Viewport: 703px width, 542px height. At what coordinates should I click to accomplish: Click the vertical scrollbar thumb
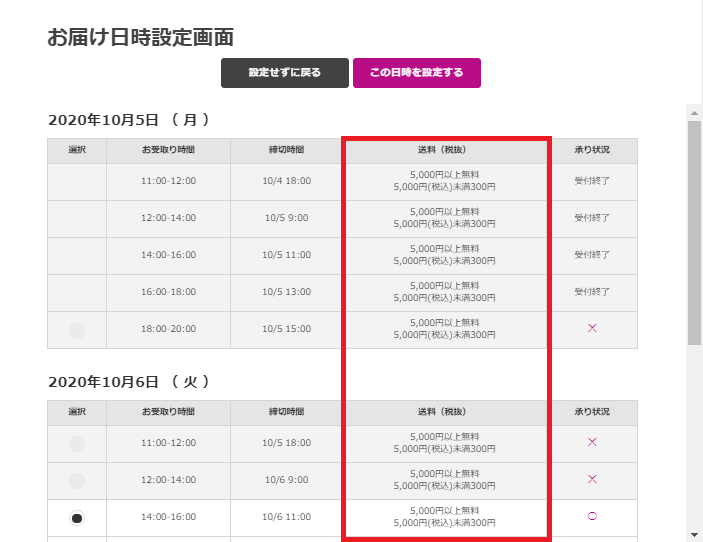pos(694,230)
